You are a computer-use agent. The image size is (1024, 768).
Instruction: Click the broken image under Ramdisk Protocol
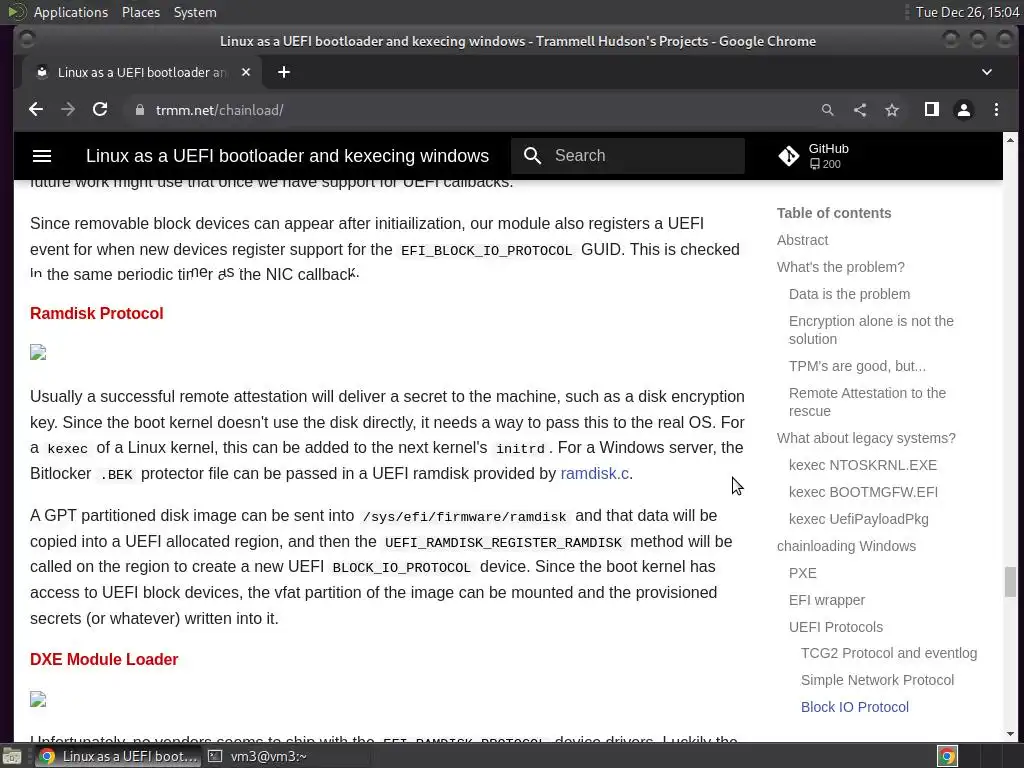point(38,353)
